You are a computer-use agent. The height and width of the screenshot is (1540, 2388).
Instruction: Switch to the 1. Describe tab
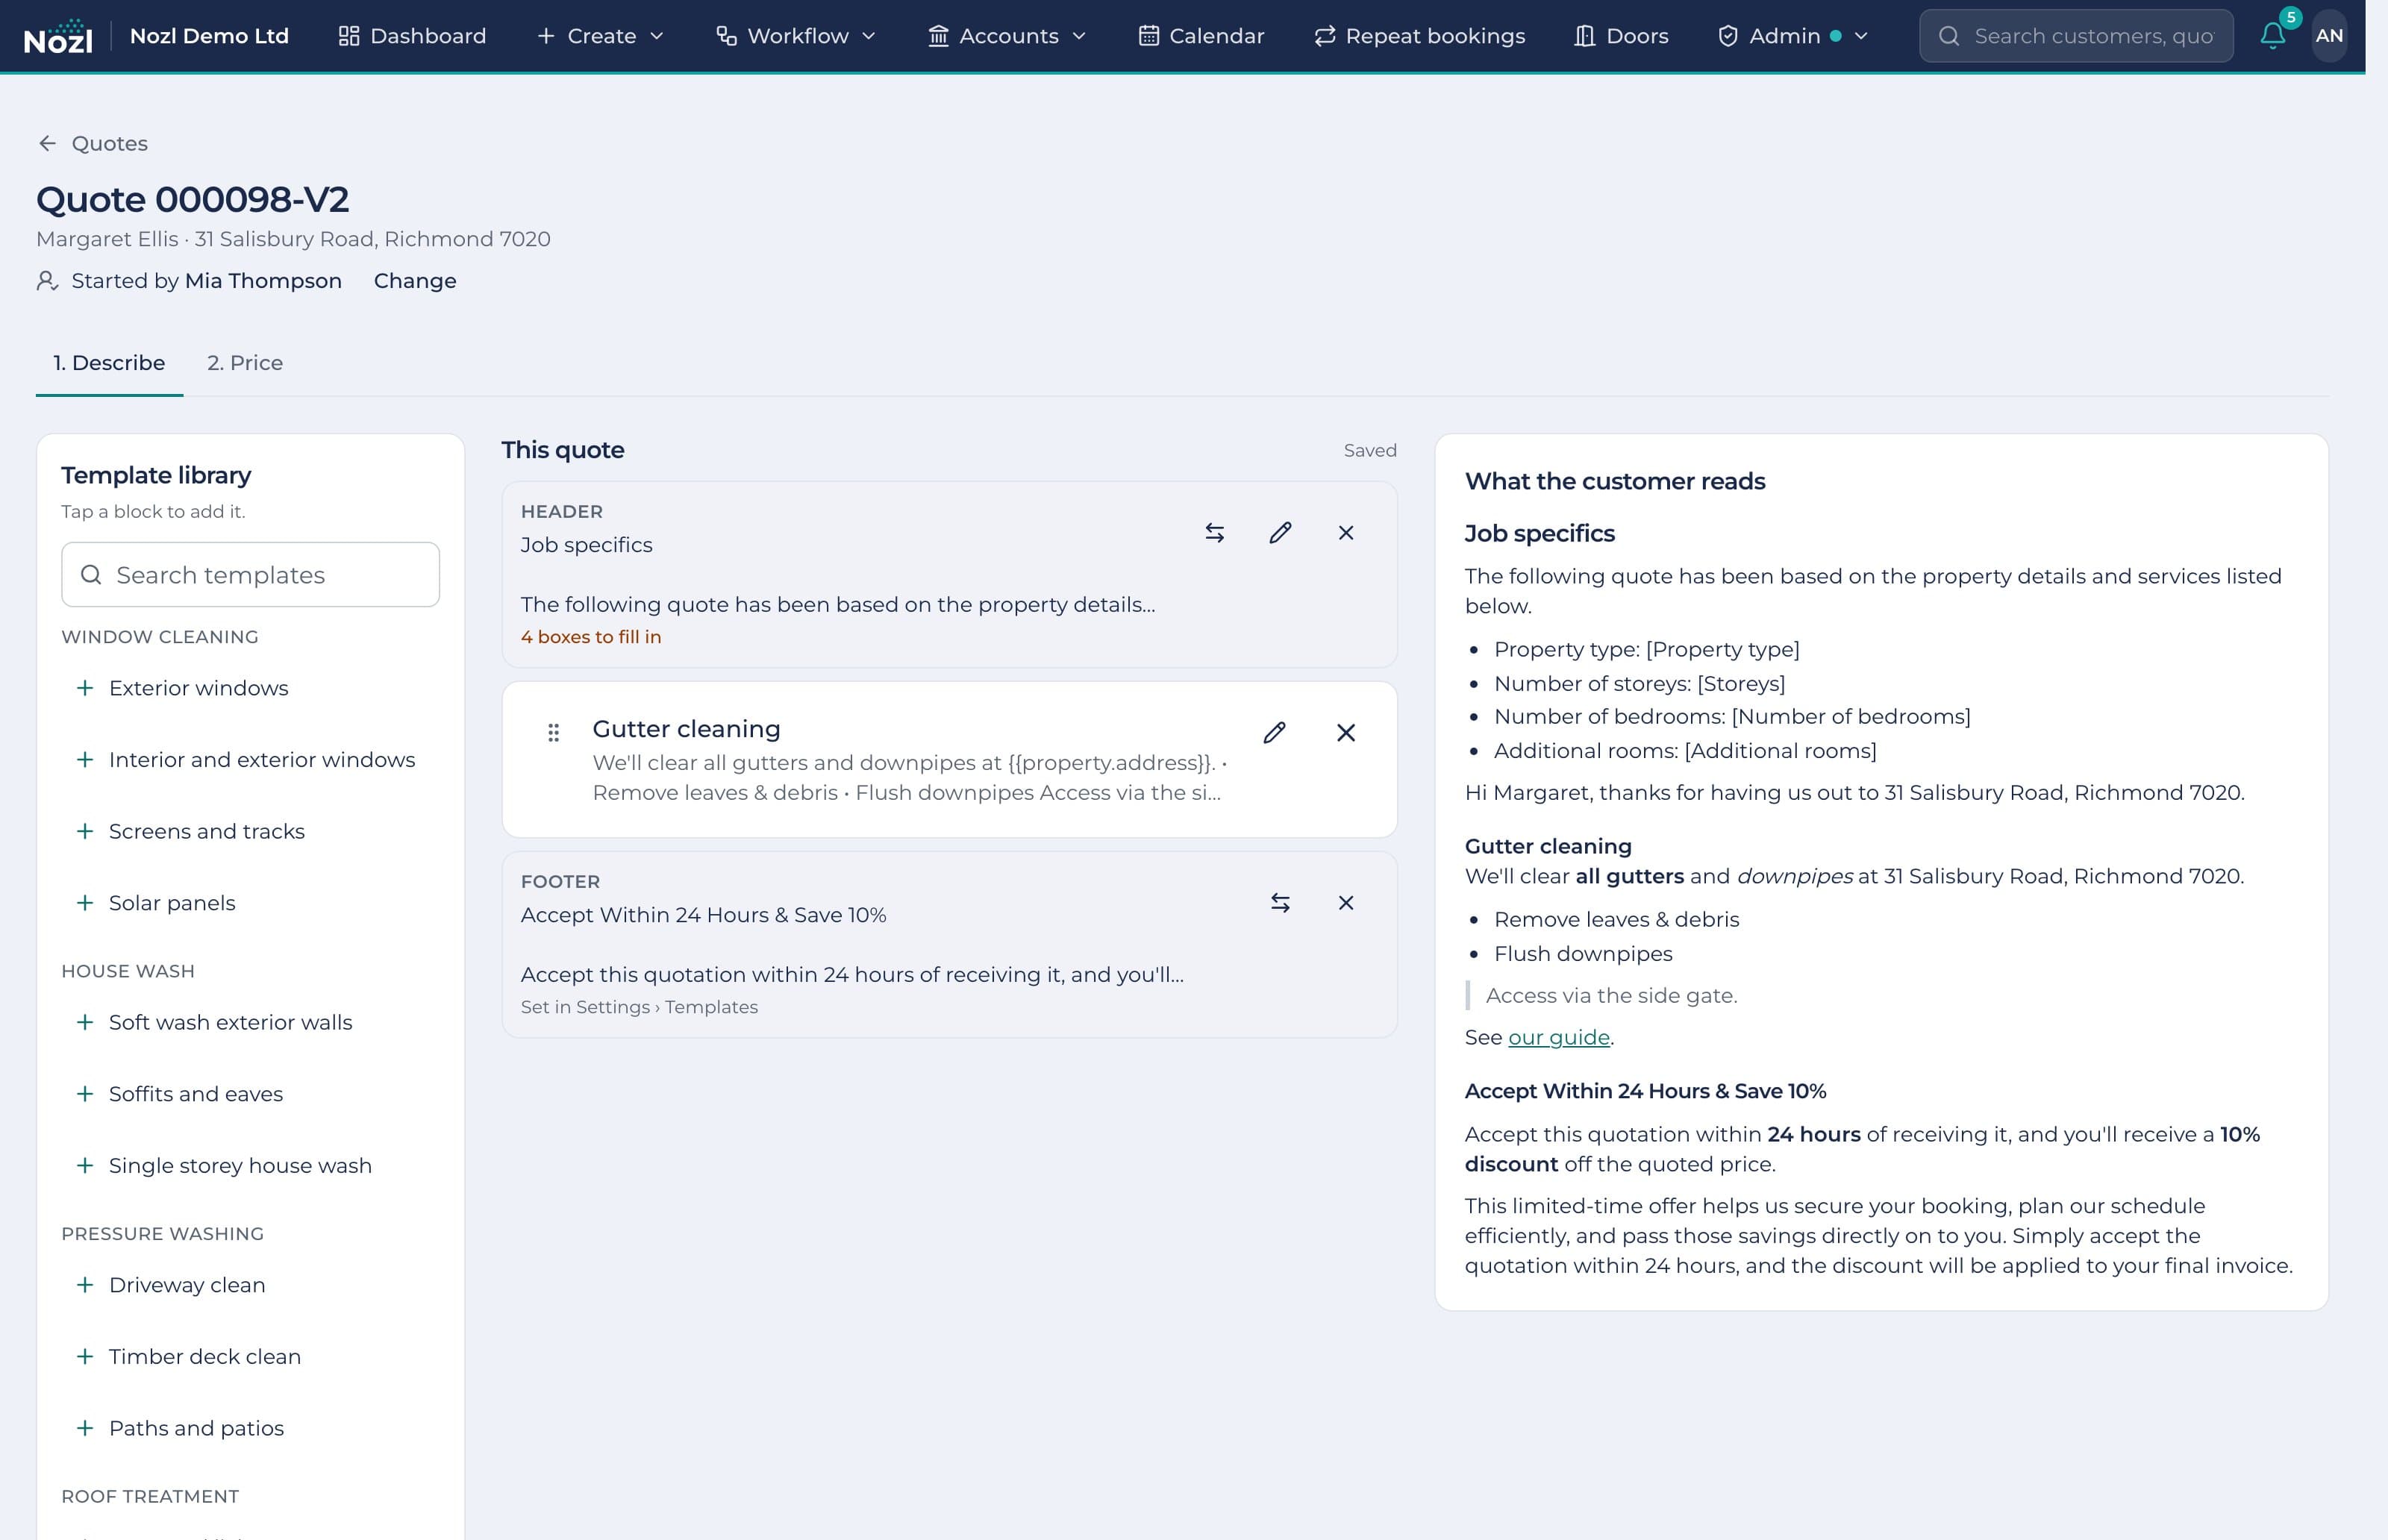109,363
